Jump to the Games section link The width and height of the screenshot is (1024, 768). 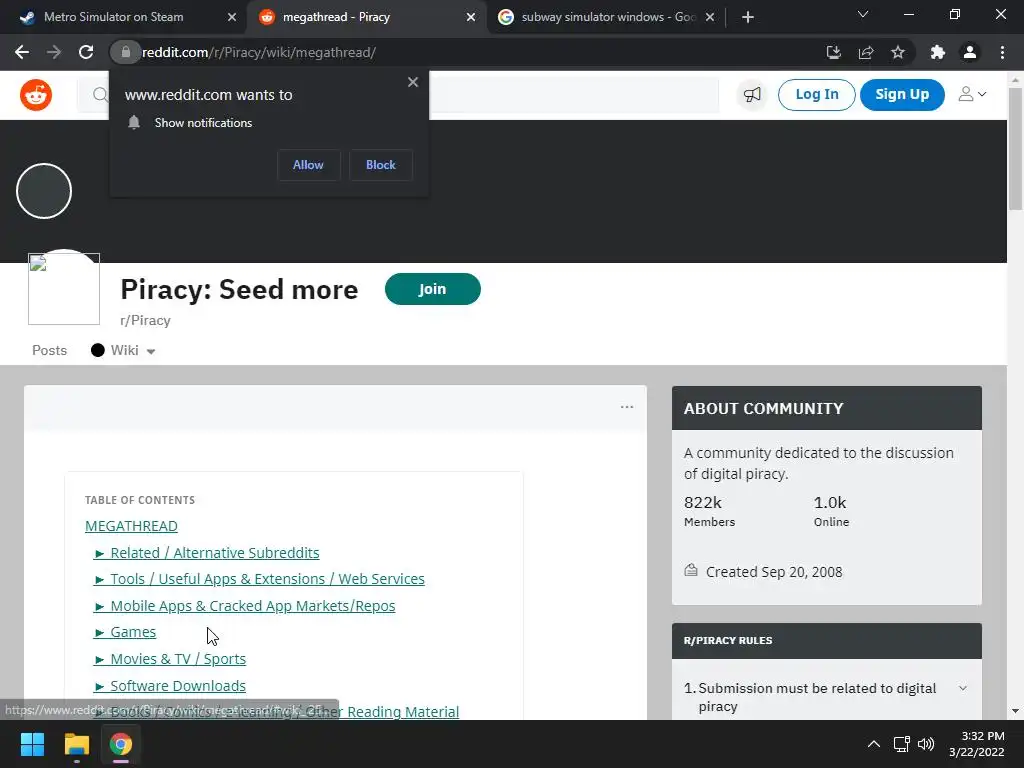pos(125,632)
